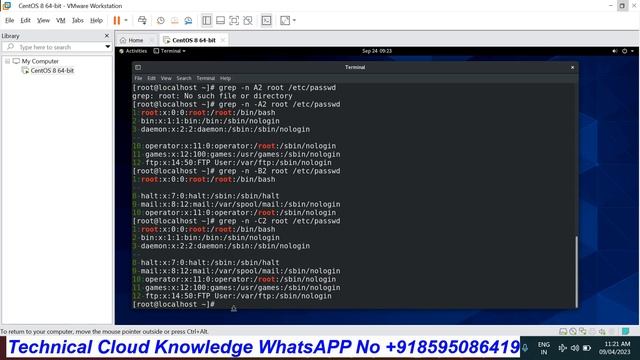Click the orange Suspend (pause) VM button

[117, 20]
